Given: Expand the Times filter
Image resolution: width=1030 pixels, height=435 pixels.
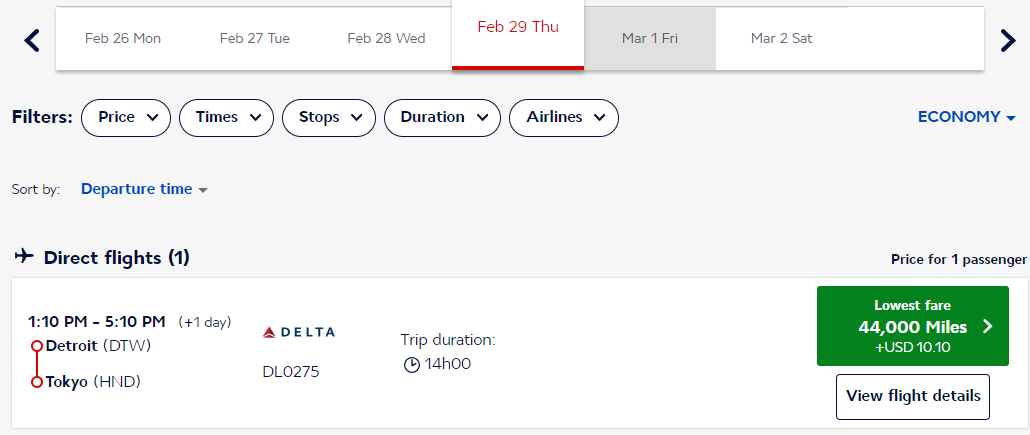Looking at the screenshot, I should (226, 117).
